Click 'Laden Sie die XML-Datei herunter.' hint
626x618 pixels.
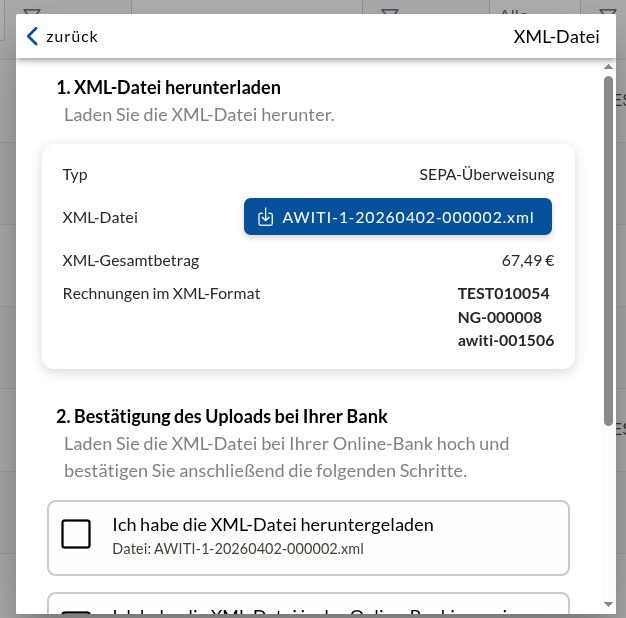click(x=199, y=115)
